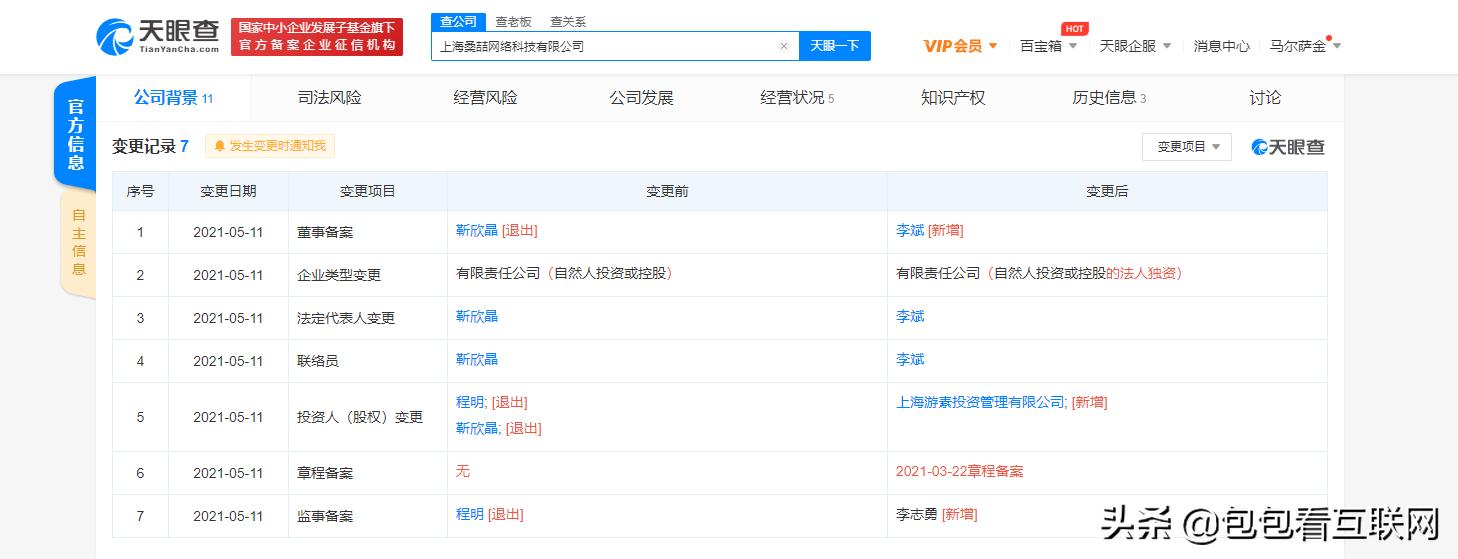Click the TianYanCha logo at top left
Viewport: 1458px width, 559px height.
157,36
